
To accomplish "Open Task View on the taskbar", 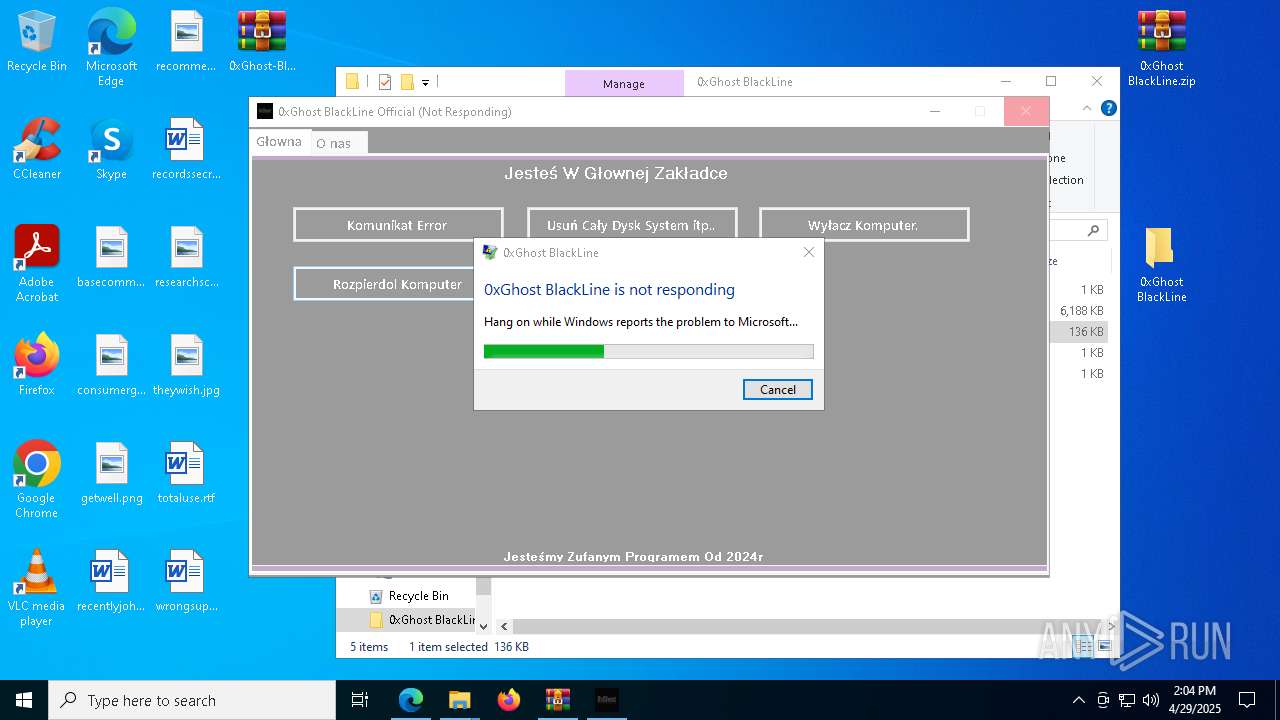I will [360, 700].
